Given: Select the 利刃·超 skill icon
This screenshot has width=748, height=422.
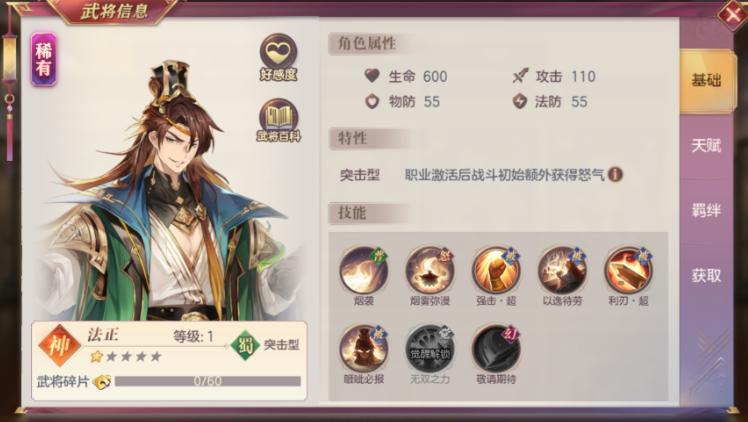Looking at the screenshot, I should click(x=628, y=271).
